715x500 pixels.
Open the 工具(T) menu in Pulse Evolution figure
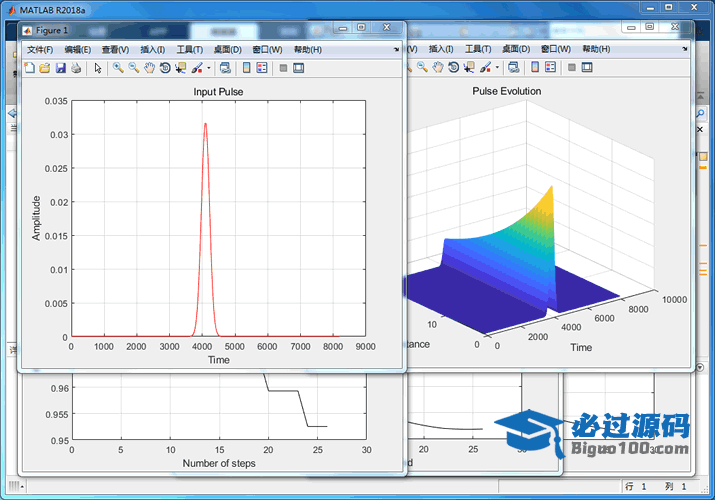pyautogui.click(x=478, y=49)
